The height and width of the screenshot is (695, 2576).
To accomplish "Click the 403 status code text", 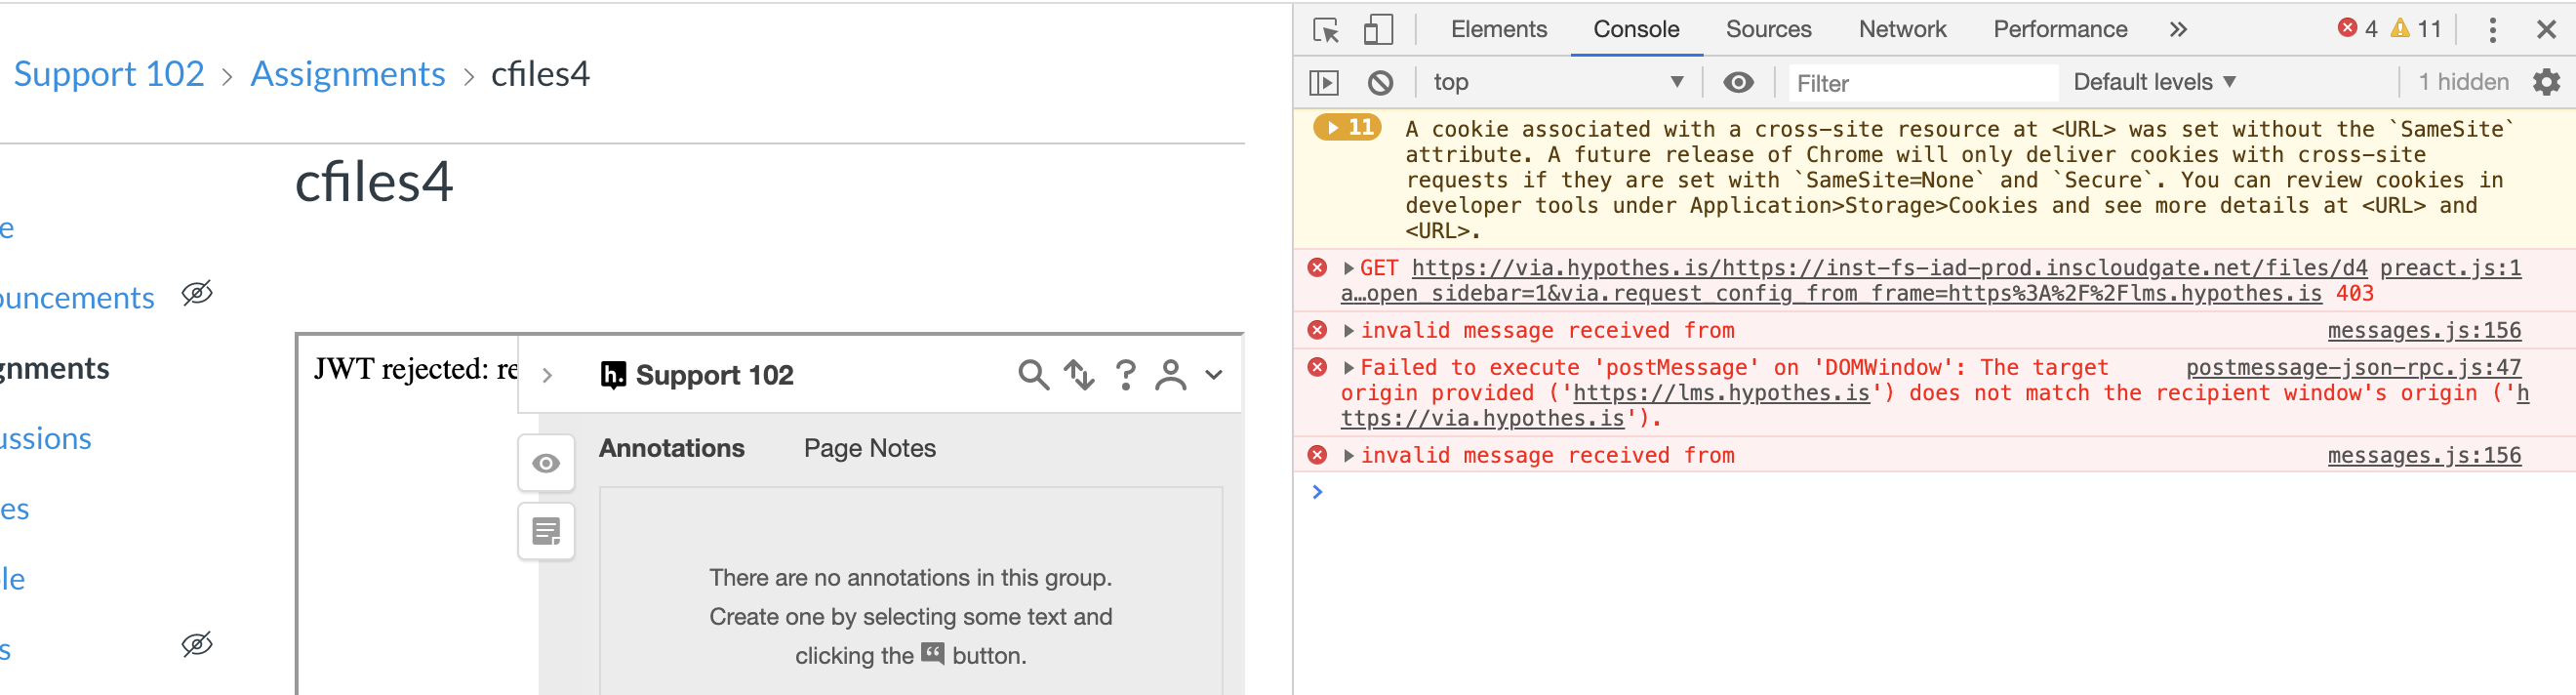I will pos(2354,294).
